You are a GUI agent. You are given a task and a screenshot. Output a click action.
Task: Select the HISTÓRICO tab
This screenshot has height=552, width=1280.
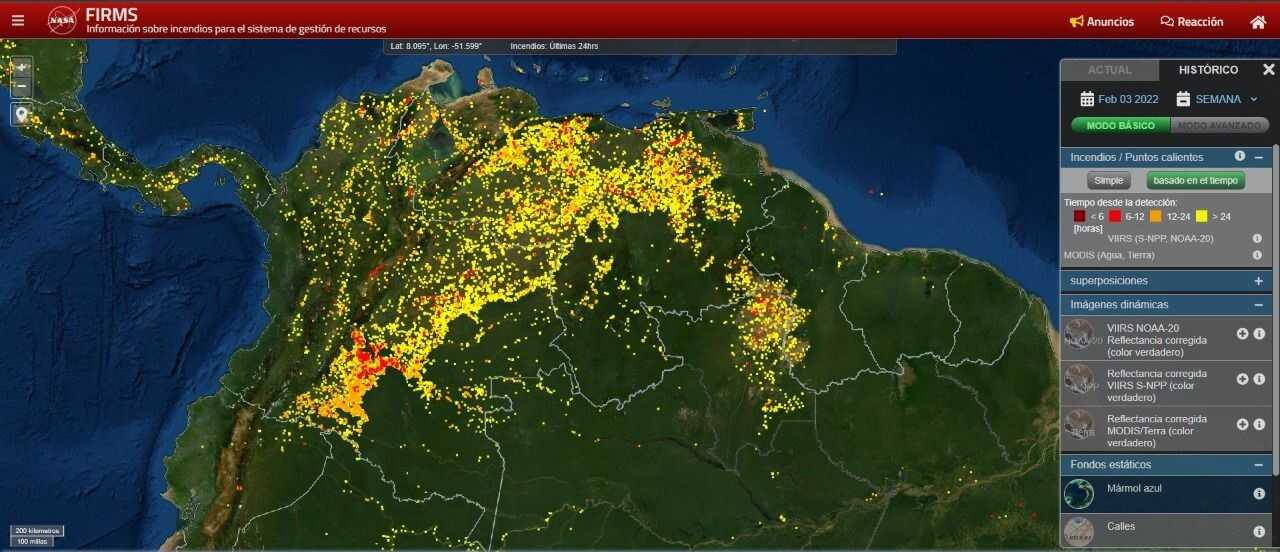click(x=1208, y=70)
